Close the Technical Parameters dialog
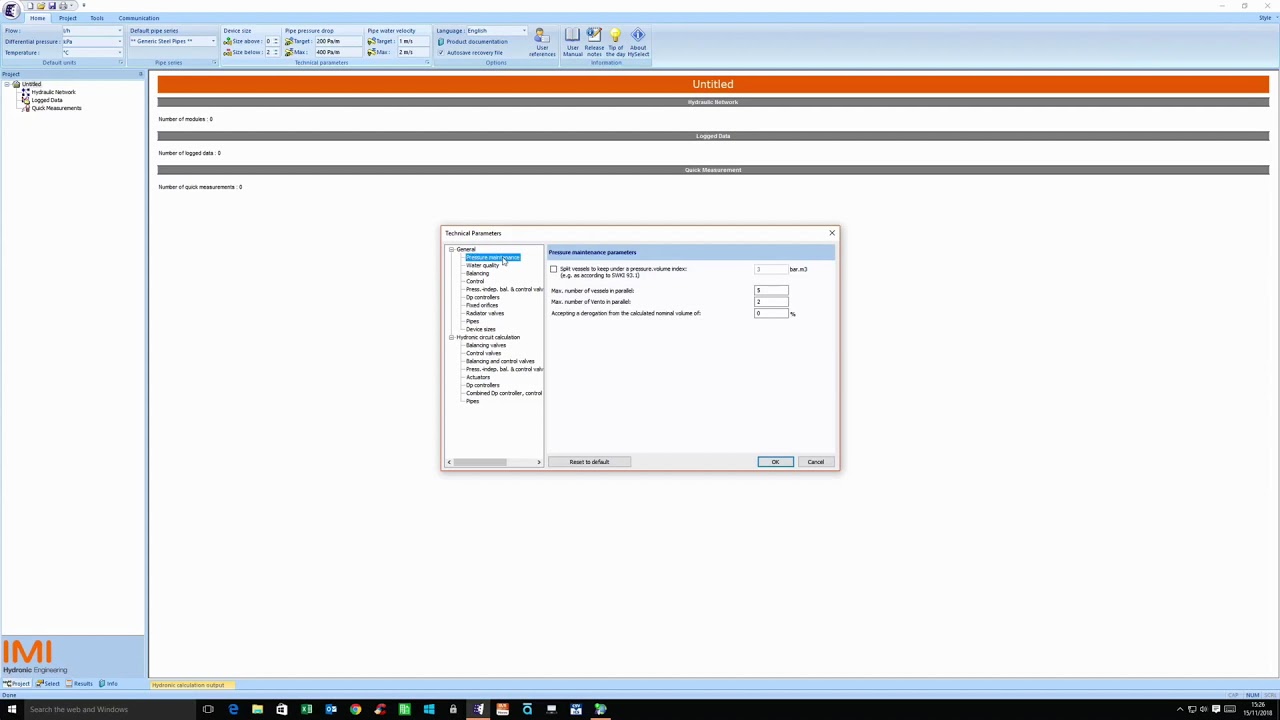 point(831,233)
